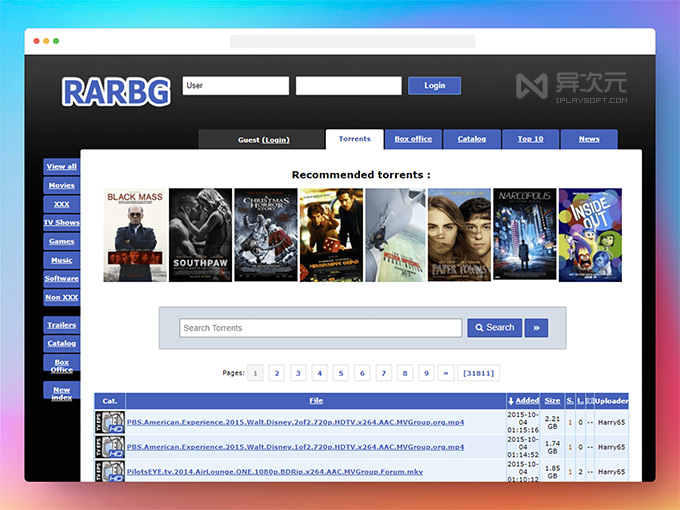Sort torrents by the Added column
Screen dimensions: 680x510
click(524, 400)
